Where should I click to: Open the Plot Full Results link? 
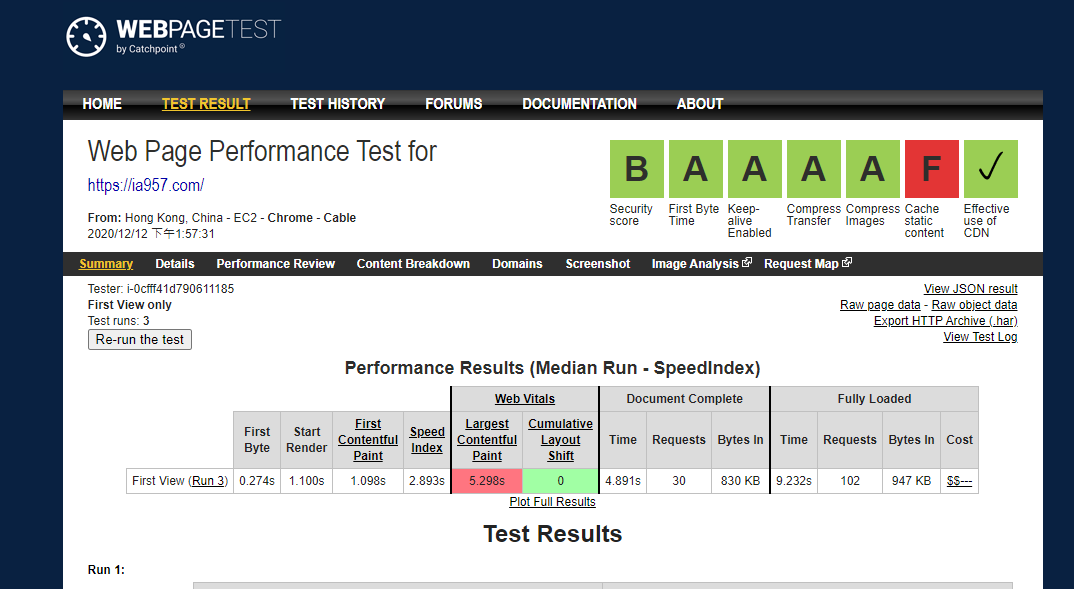552,502
